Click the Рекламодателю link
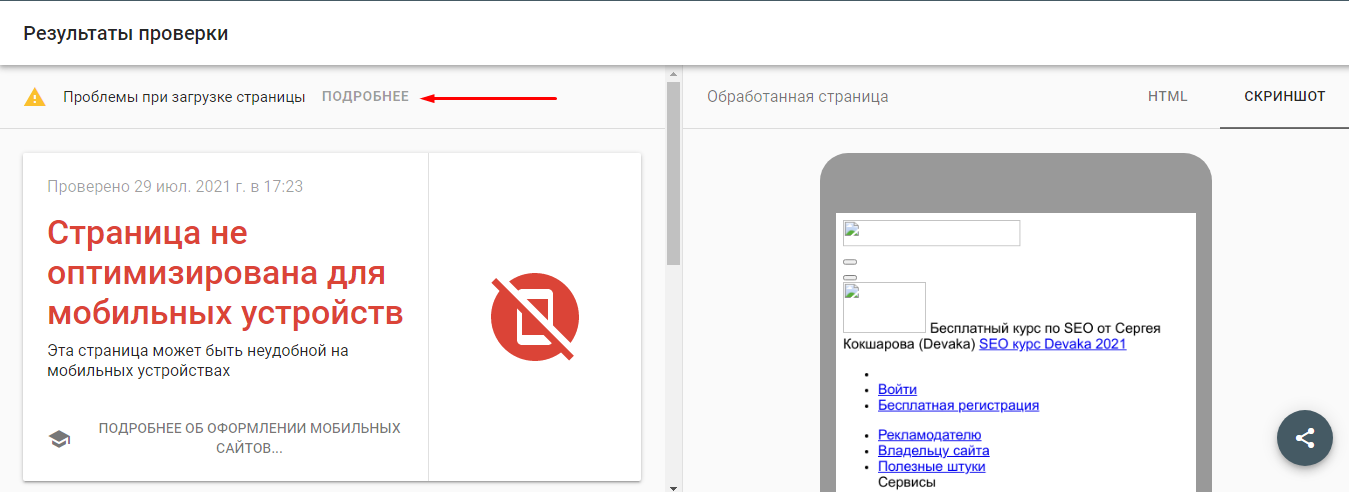Screen dimensions: 1349x492 coord(929,435)
